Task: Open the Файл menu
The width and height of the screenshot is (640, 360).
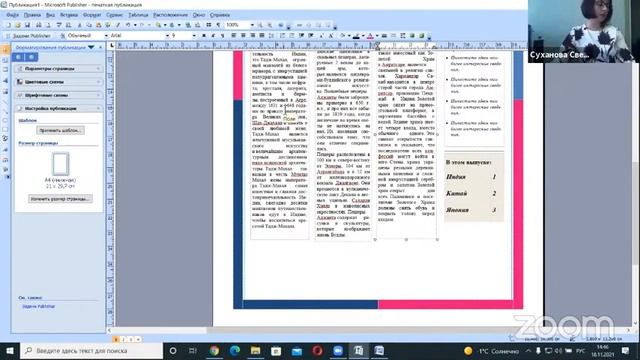Action: 13,15
